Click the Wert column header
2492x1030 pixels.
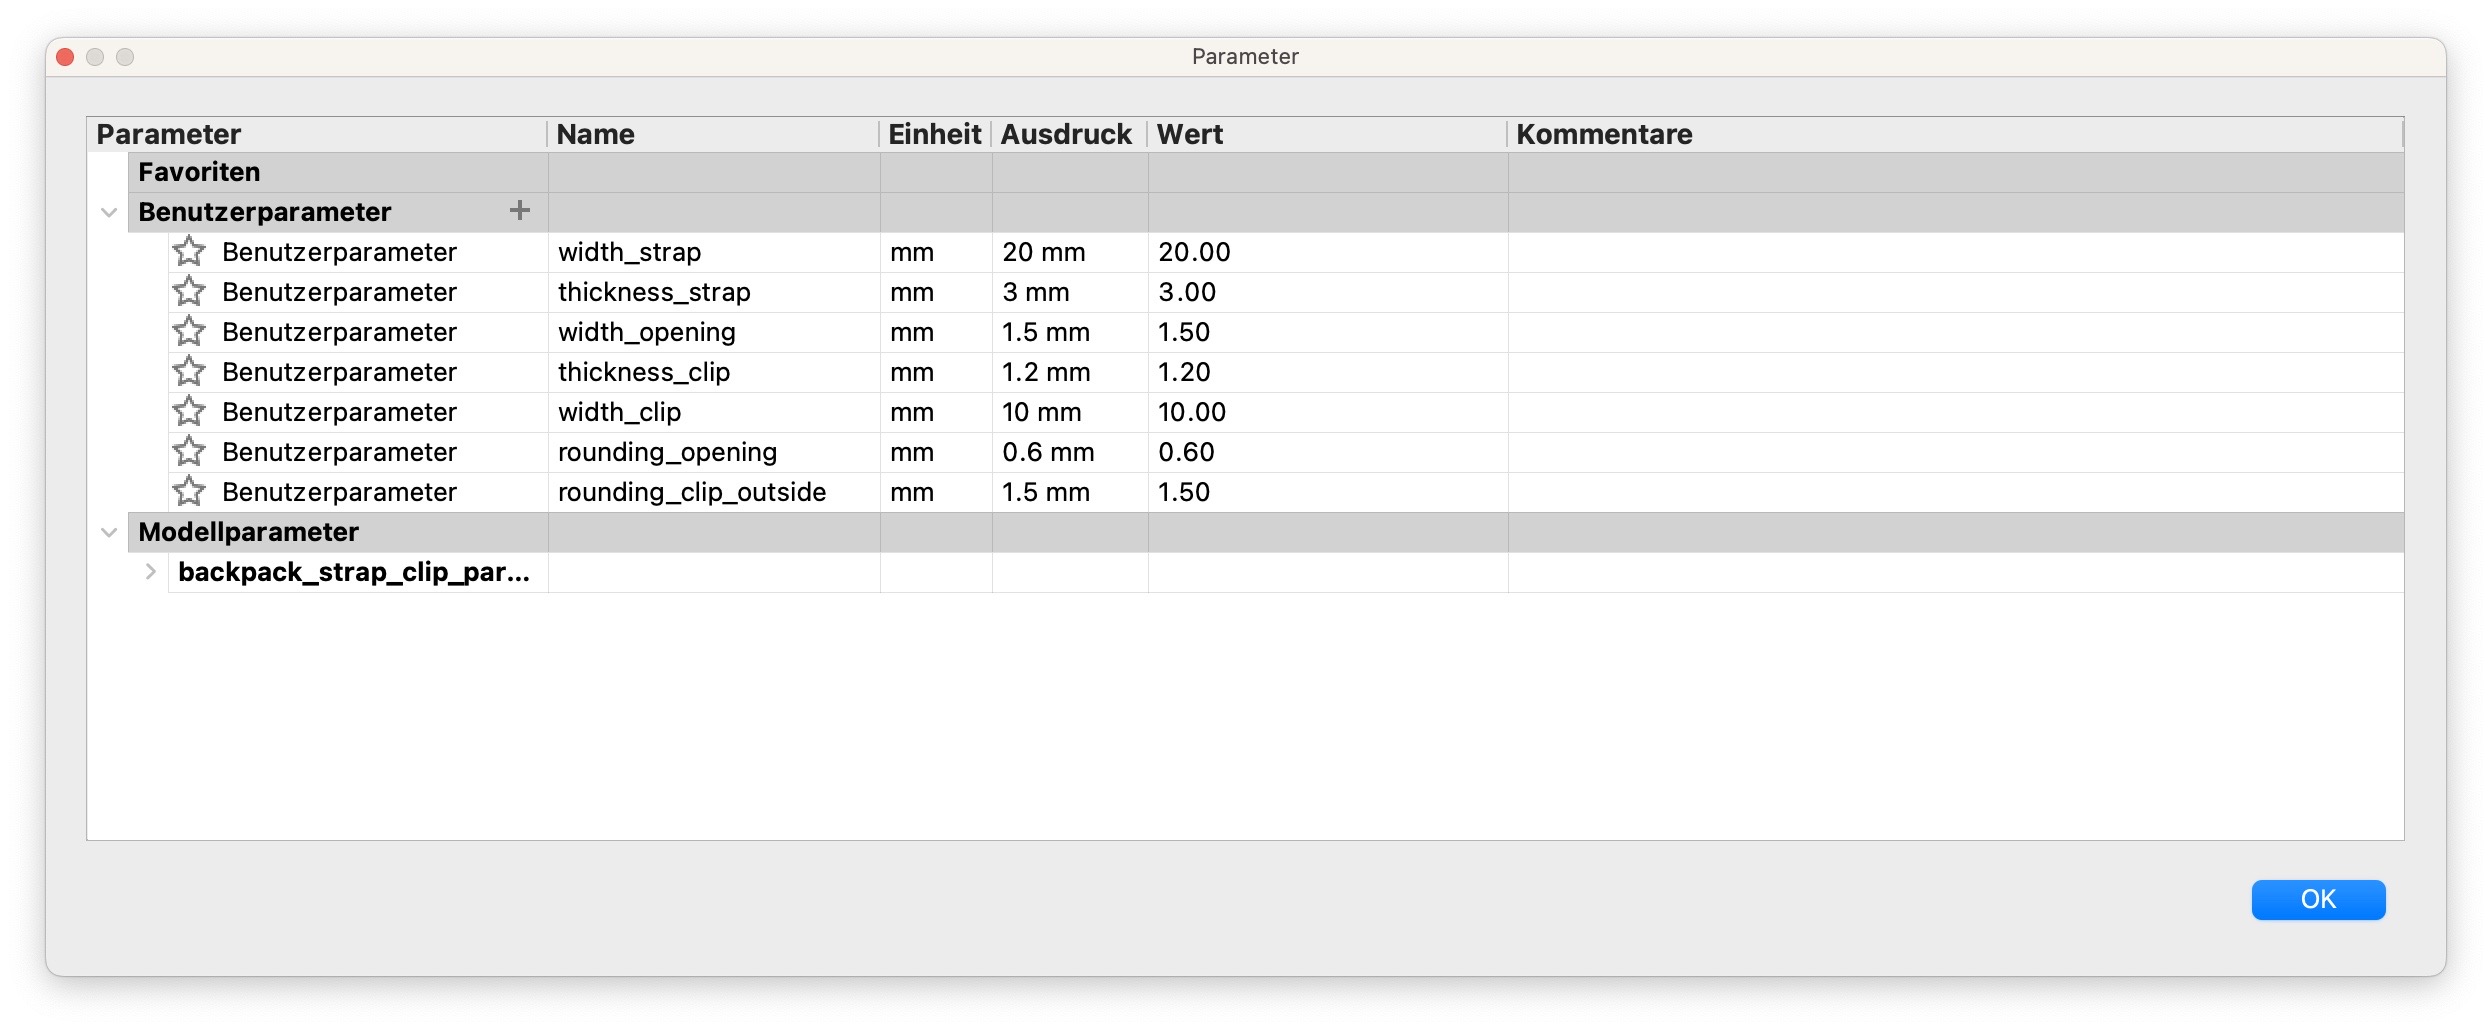coord(1327,134)
